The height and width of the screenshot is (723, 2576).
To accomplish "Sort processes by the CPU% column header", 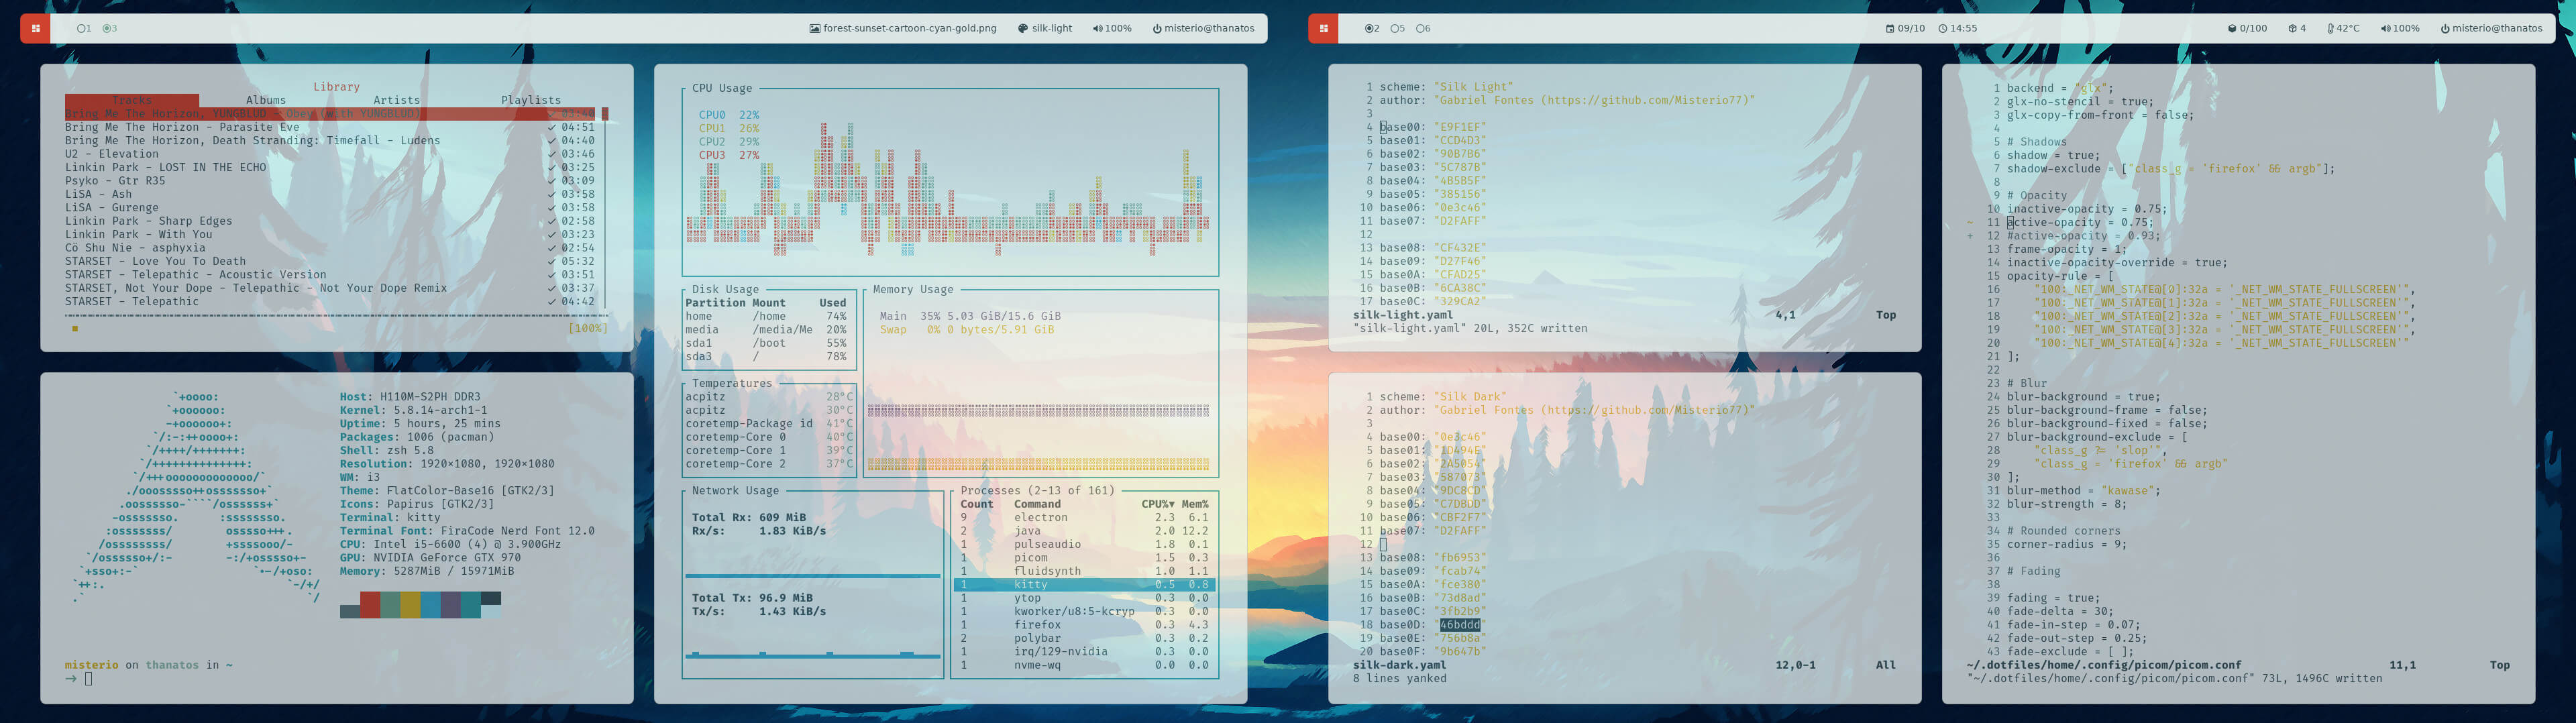I will tap(1158, 504).
